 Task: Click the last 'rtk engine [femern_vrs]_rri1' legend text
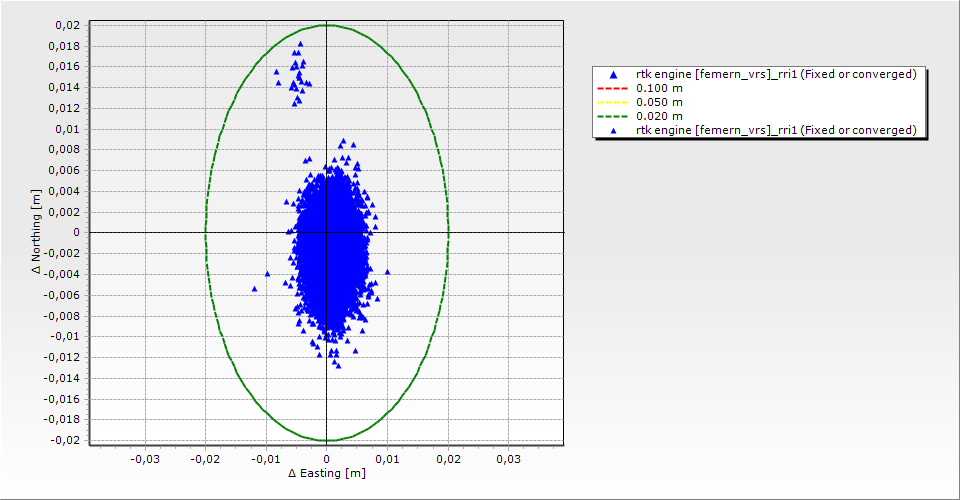[776, 131]
